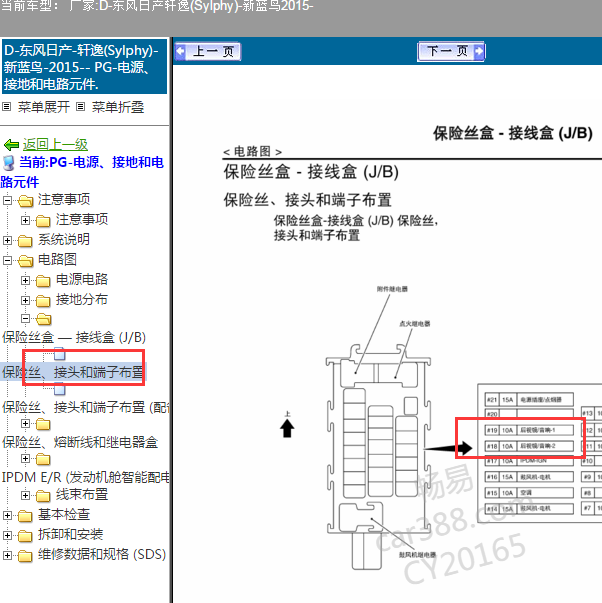Viewport: 602px width, 603px height.
Task: Expand folder node above 保险丝、熔断线和继电器盒
Action: point(25,423)
